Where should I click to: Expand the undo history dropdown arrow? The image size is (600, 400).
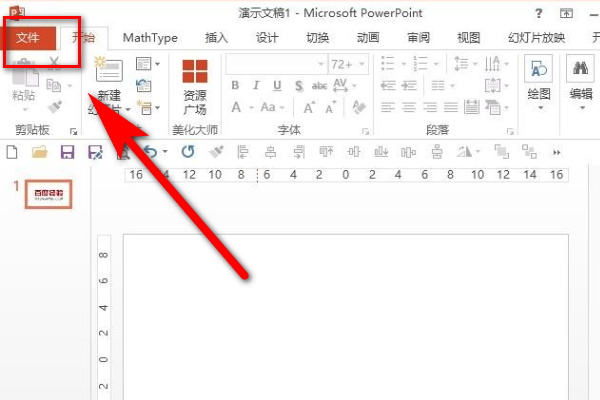tap(165, 152)
